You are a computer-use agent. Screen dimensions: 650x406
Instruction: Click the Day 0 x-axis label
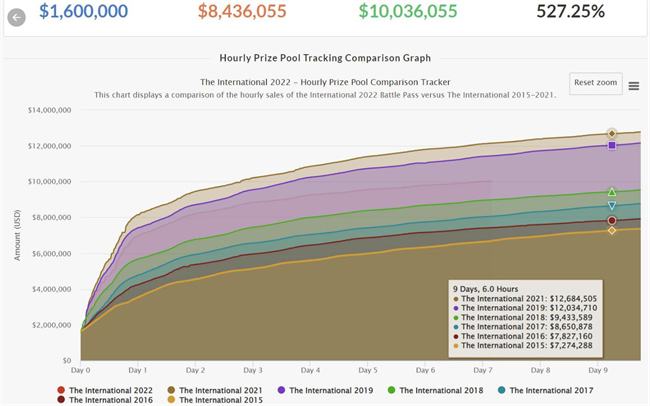point(80,370)
